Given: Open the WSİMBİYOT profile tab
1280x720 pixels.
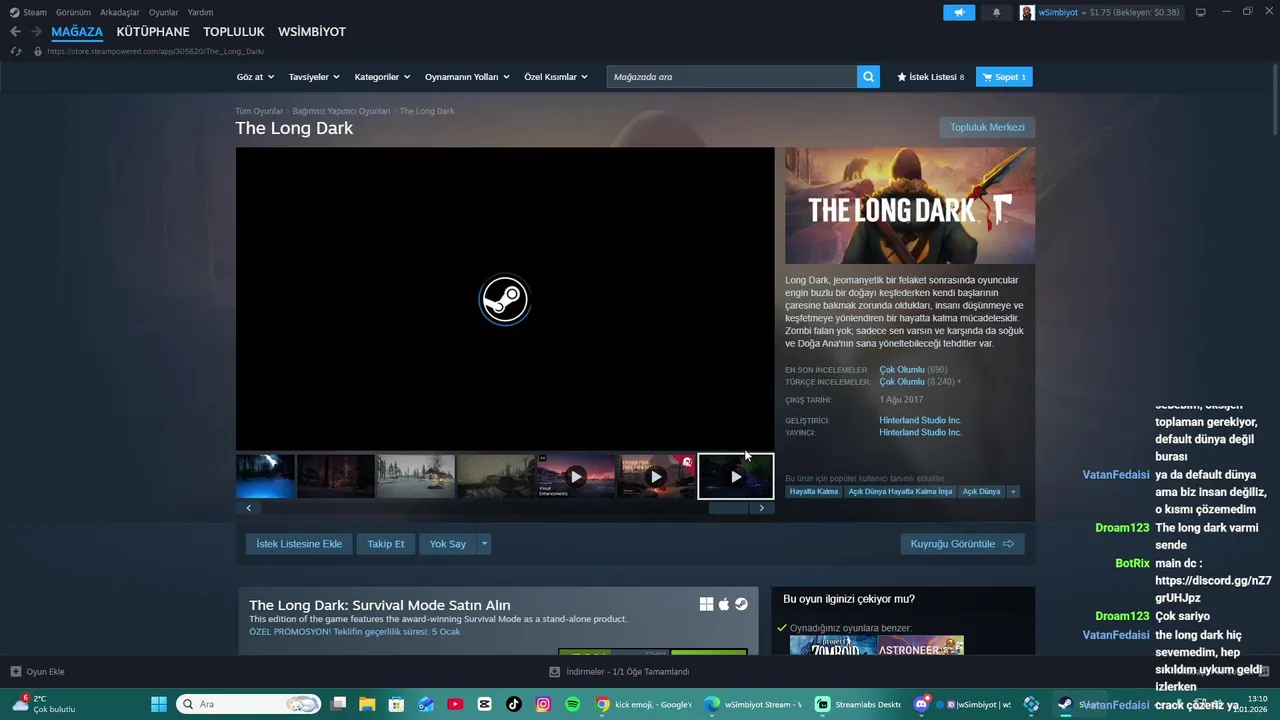Looking at the screenshot, I should [x=312, y=32].
